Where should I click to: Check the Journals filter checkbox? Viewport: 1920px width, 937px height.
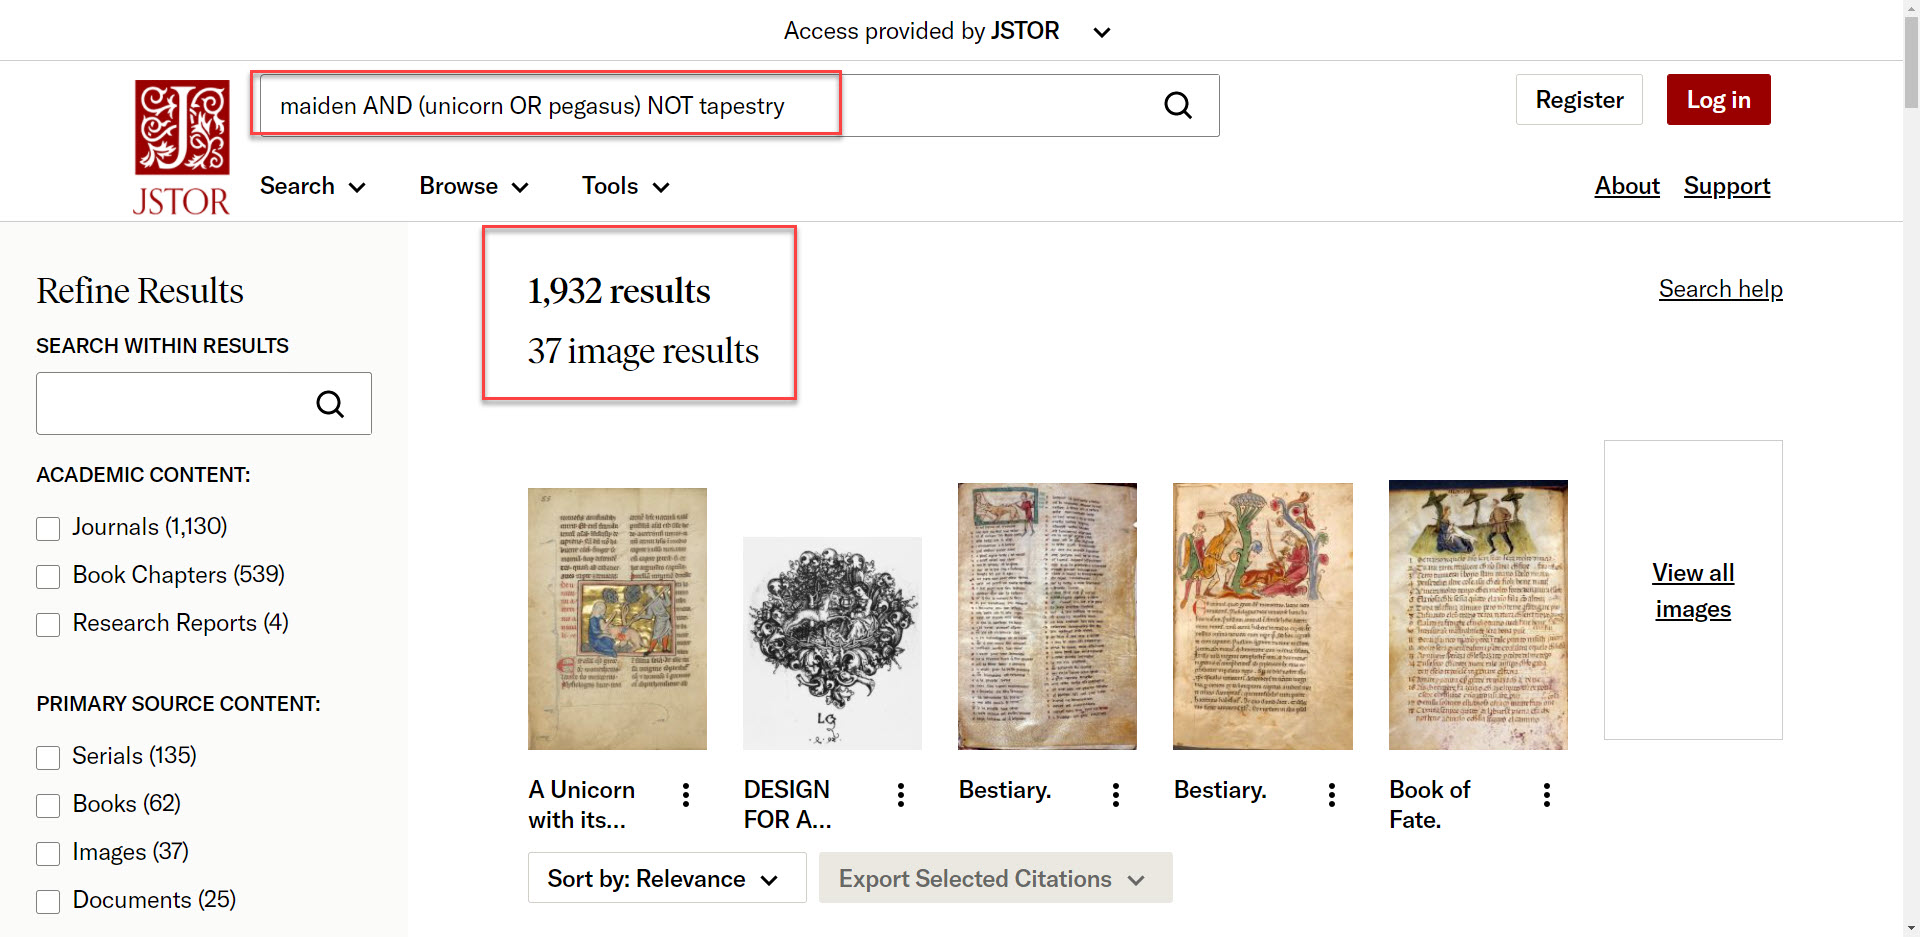pyautogui.click(x=48, y=528)
